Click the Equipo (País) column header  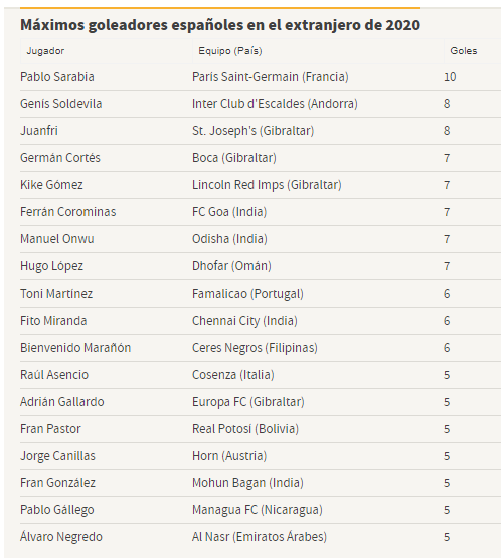(230, 51)
